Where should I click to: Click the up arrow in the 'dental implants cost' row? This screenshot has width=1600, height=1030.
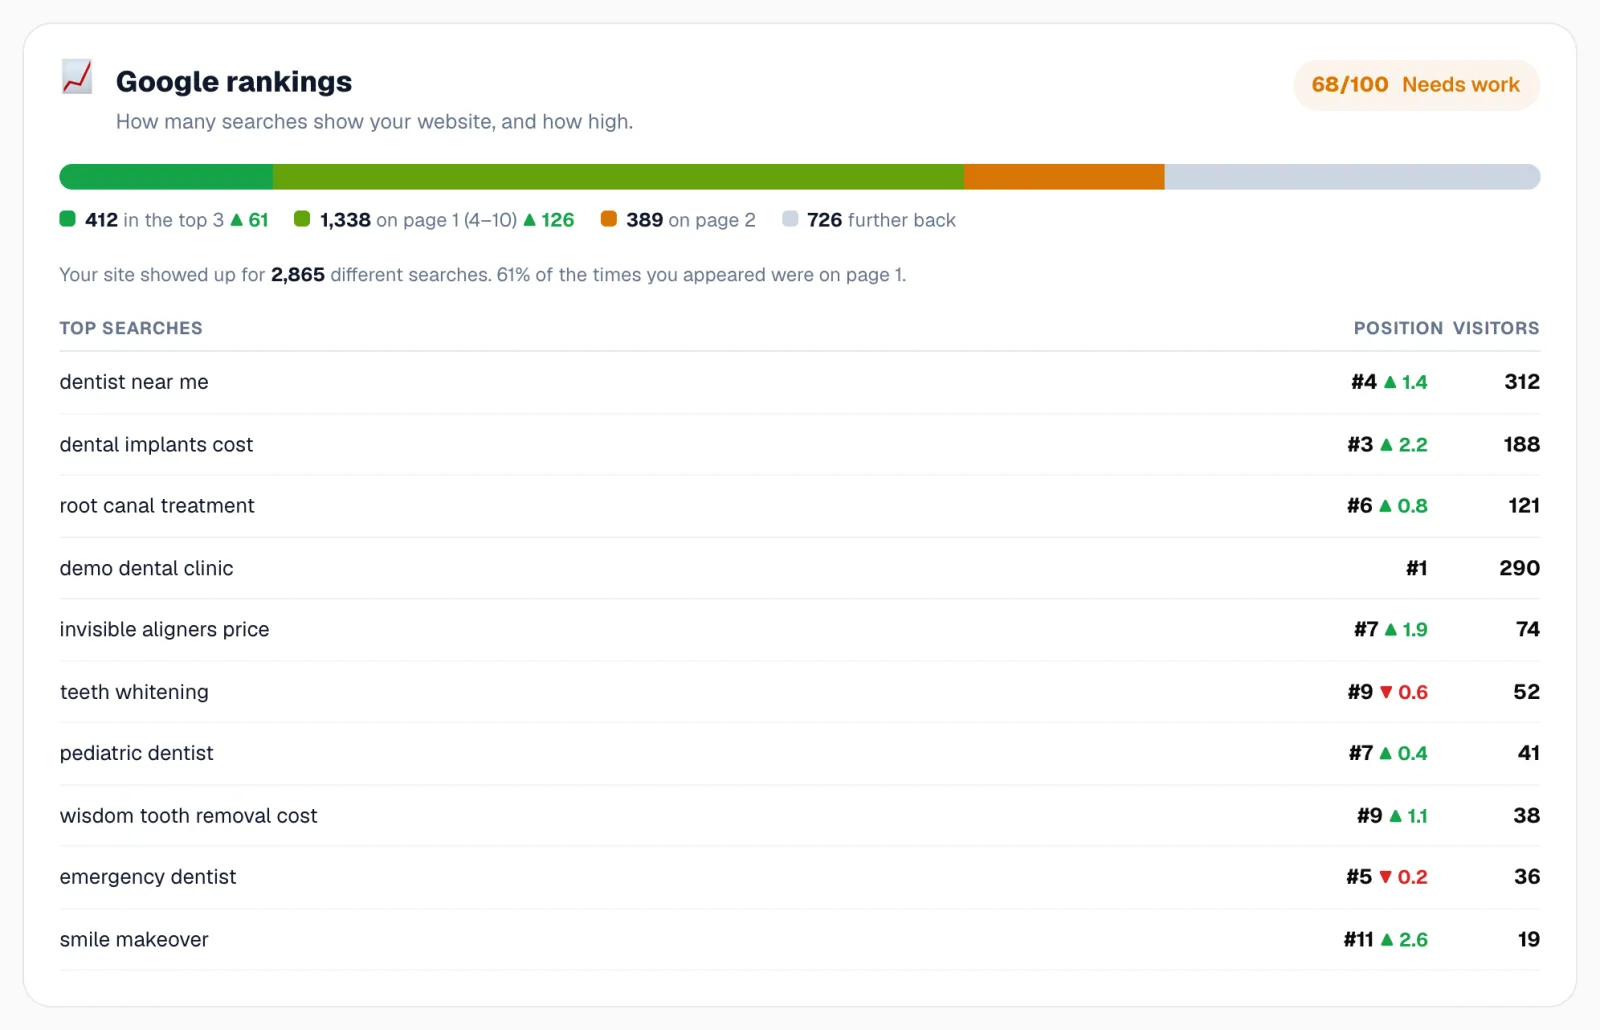pyautogui.click(x=1386, y=445)
